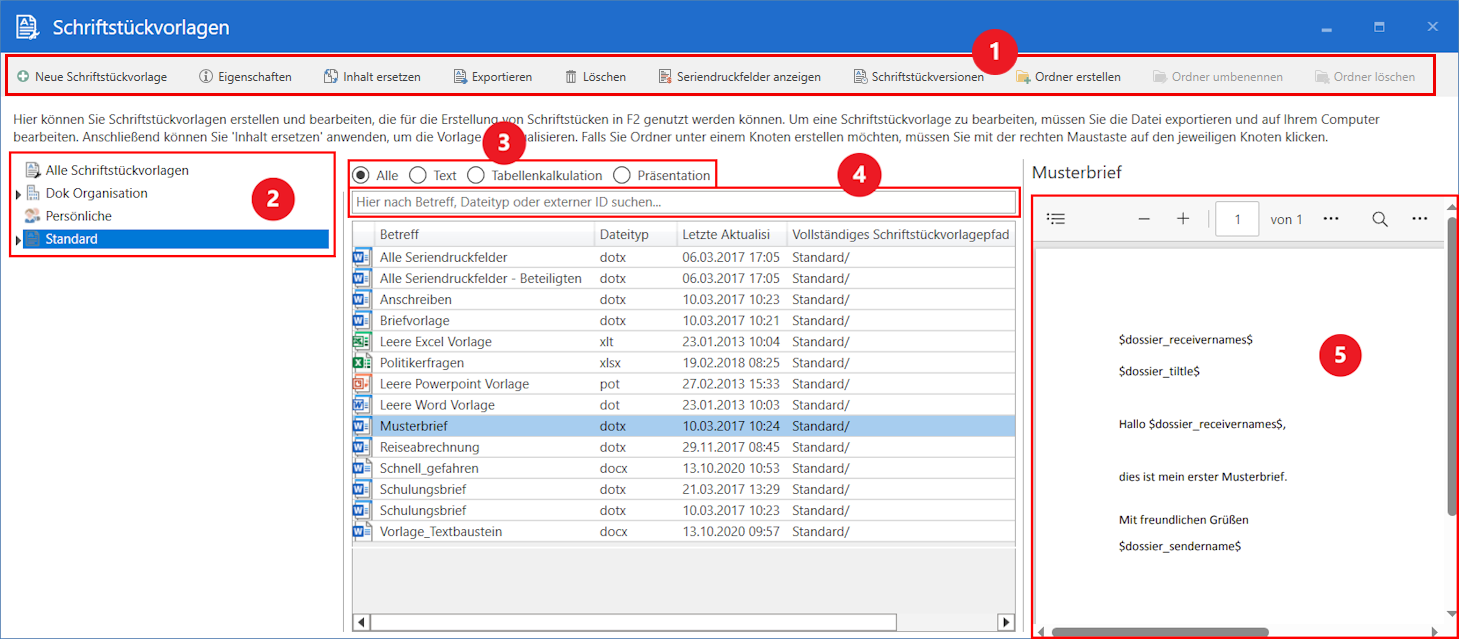This screenshot has height=639, width=1459.
Task: Expand the Dok Organisation tree node
Action: (x=18, y=194)
